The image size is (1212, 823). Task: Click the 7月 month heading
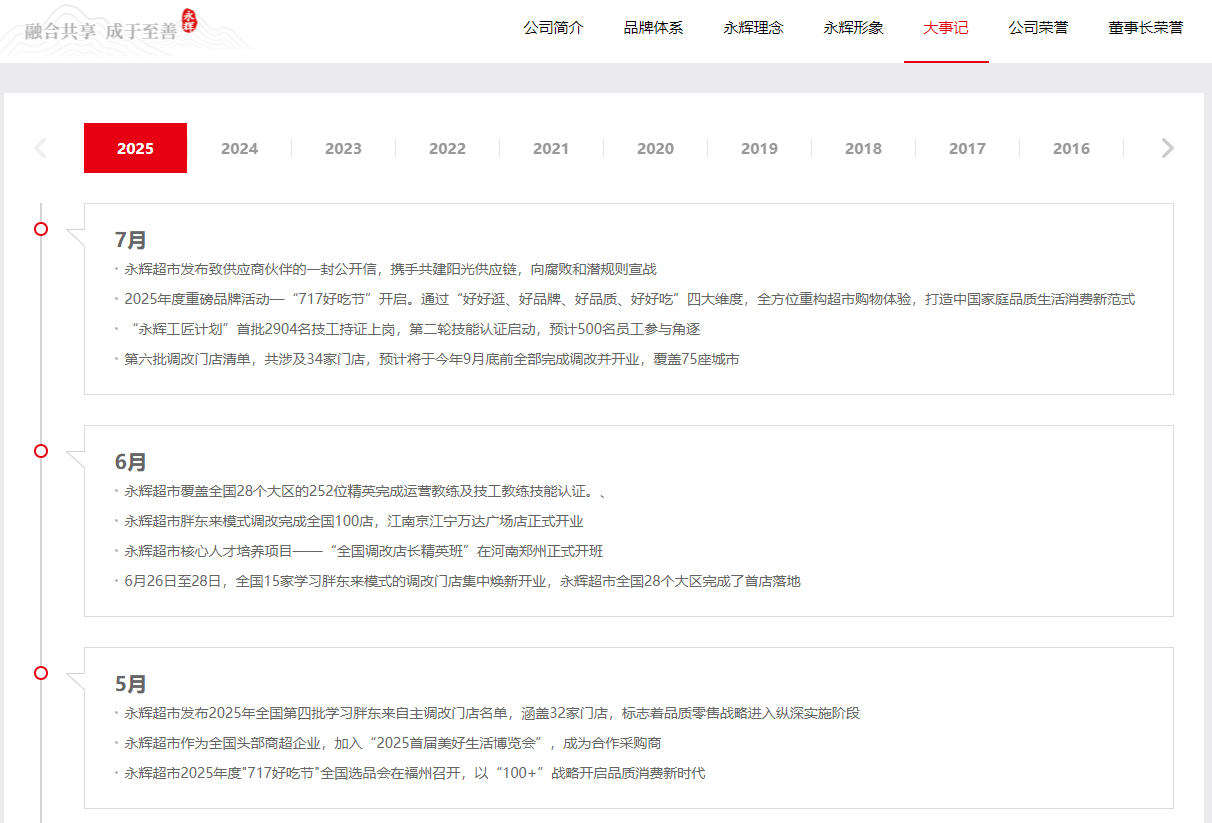(x=131, y=240)
